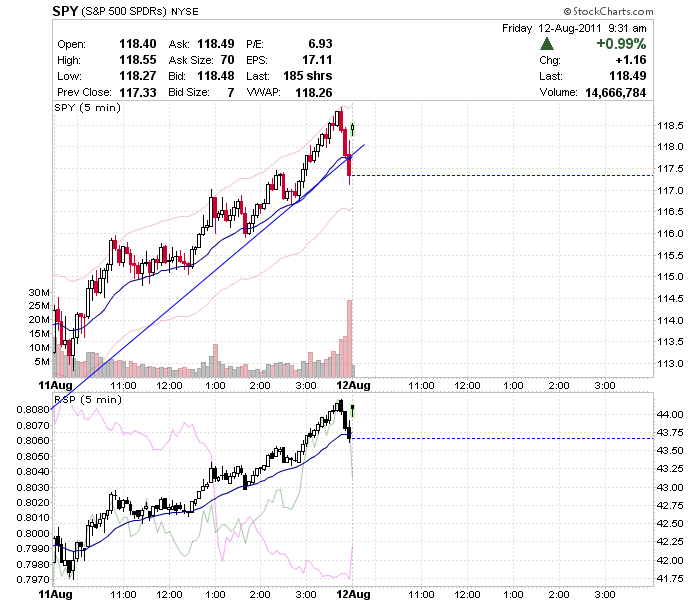
Task: Click the SPY (5 min) chart label
Action: click(88, 108)
